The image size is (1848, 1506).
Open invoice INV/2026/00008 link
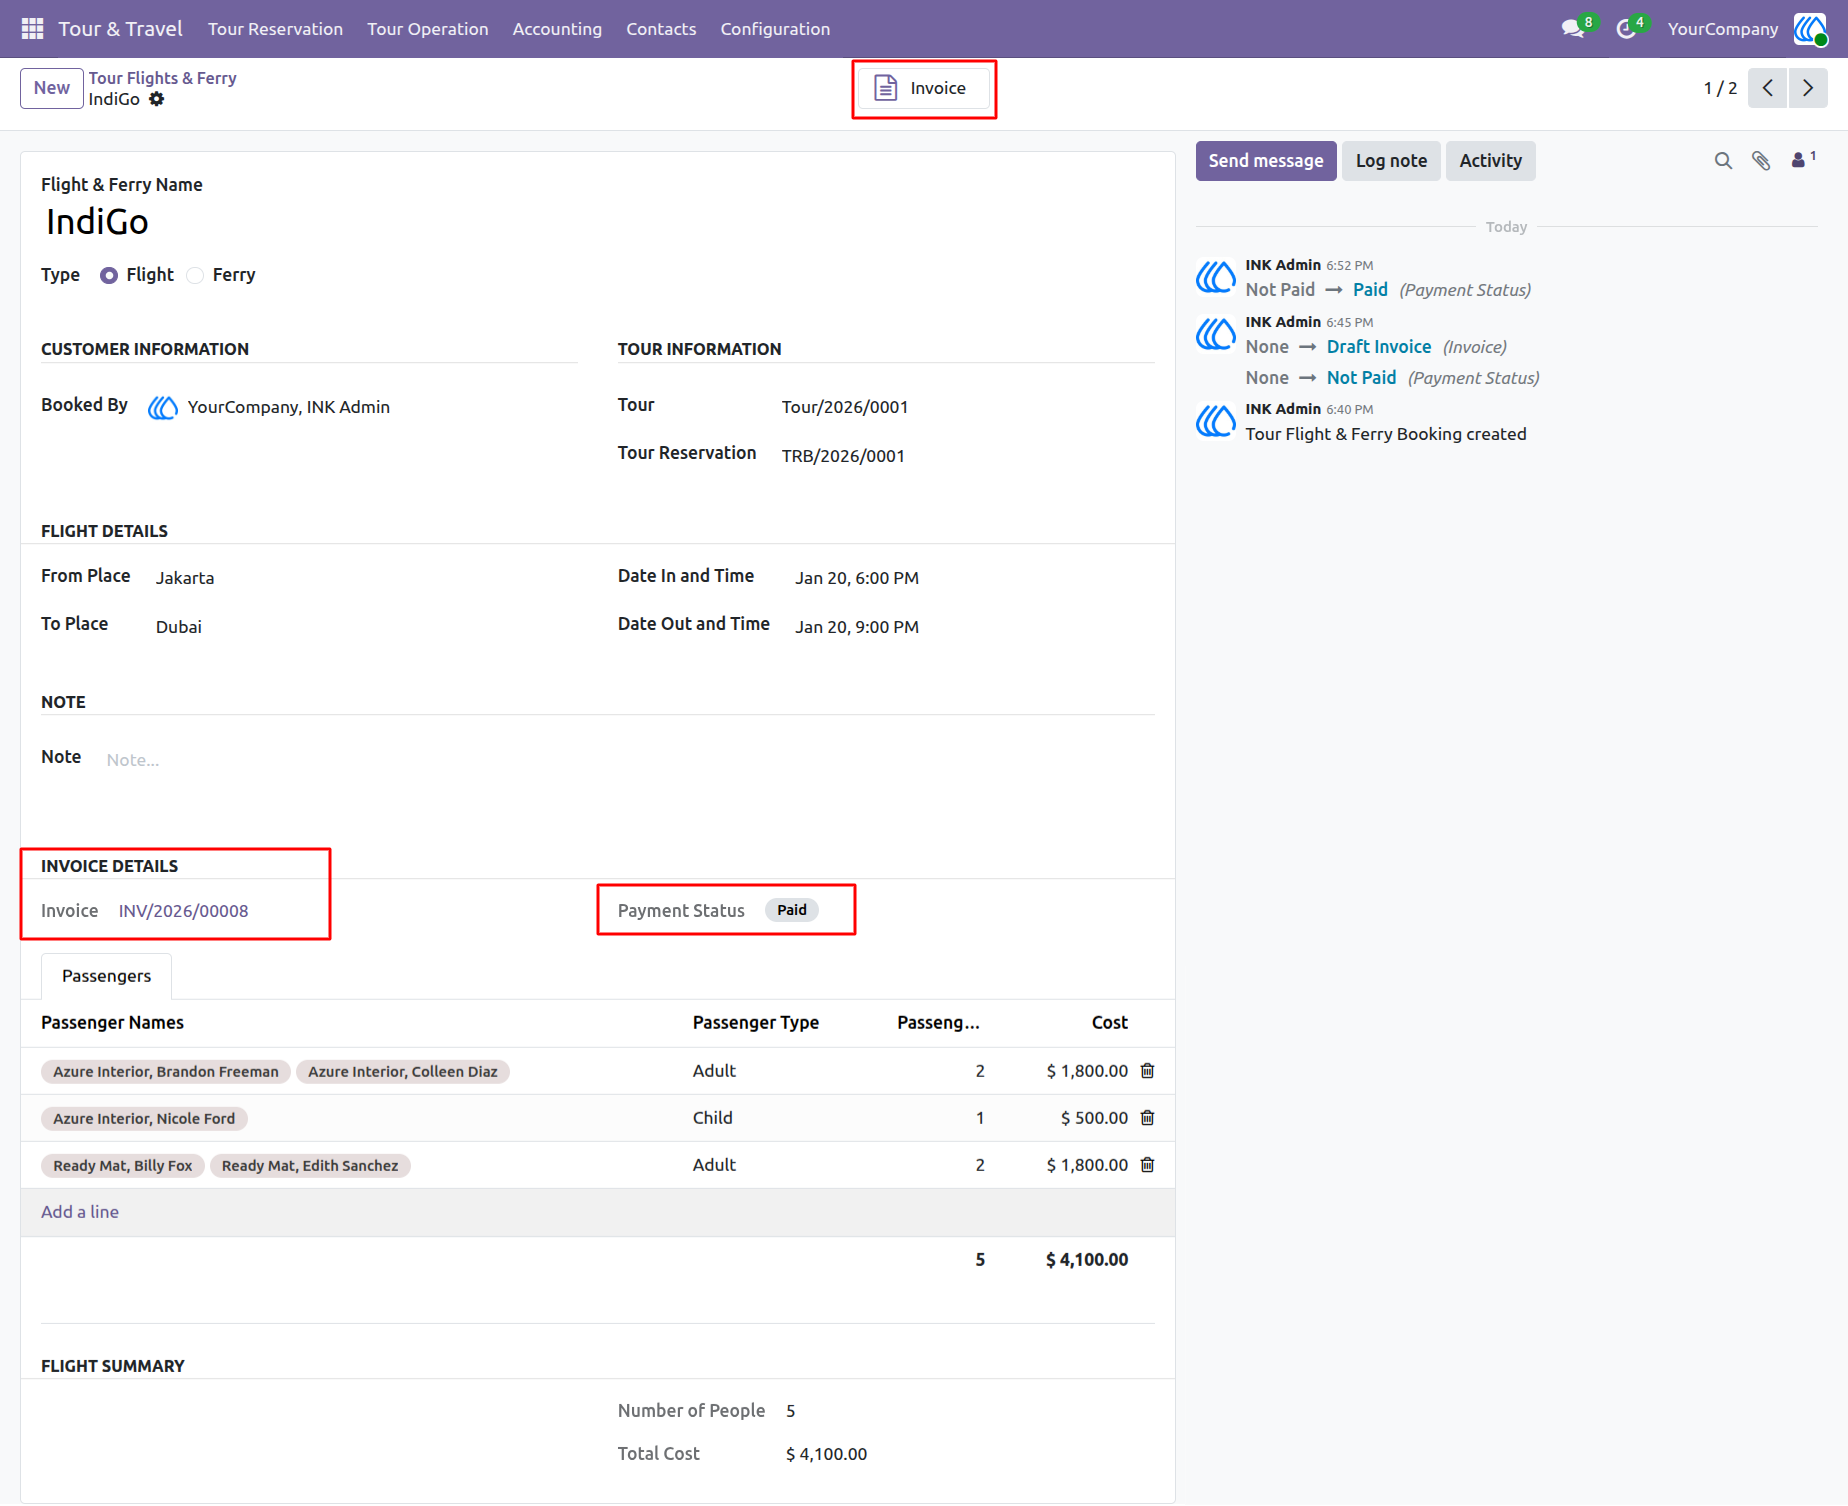[x=183, y=911]
